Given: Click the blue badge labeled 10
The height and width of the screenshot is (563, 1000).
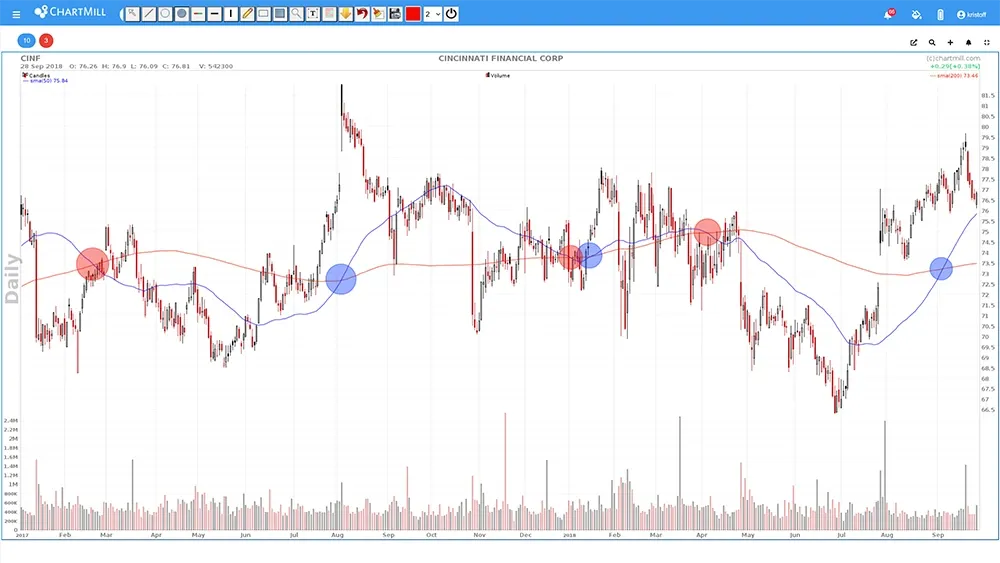Looking at the screenshot, I should click(26, 40).
